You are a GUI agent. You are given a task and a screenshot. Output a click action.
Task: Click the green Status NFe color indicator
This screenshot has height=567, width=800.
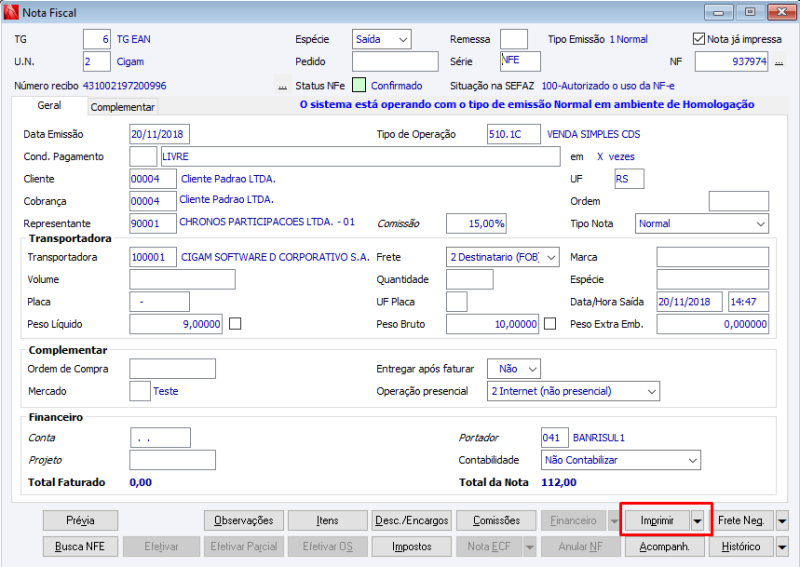tap(359, 85)
